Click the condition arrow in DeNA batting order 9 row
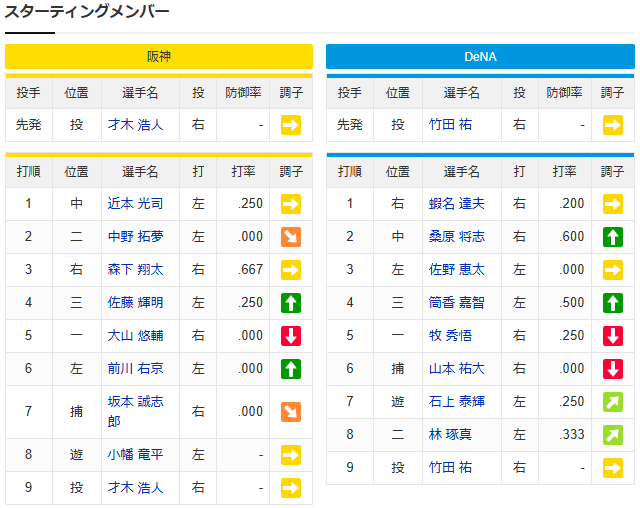 (x=612, y=468)
